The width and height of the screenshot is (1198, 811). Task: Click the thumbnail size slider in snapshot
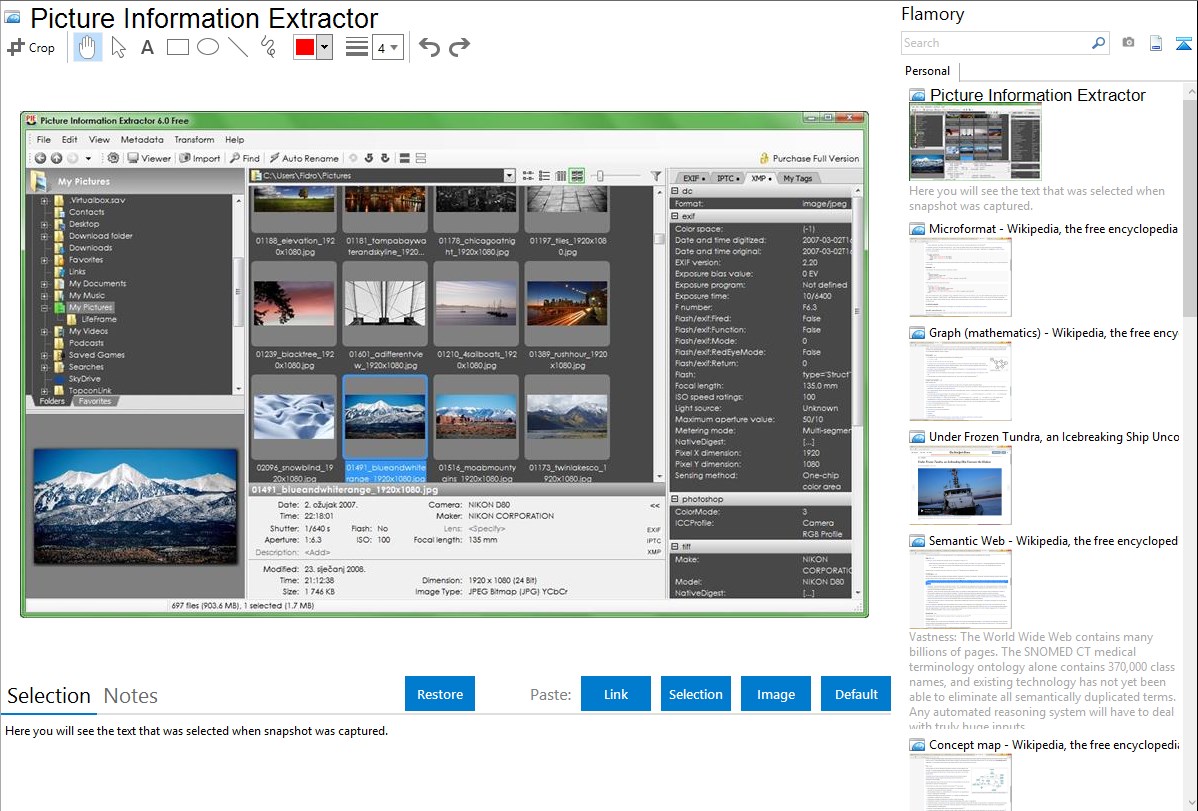point(601,176)
